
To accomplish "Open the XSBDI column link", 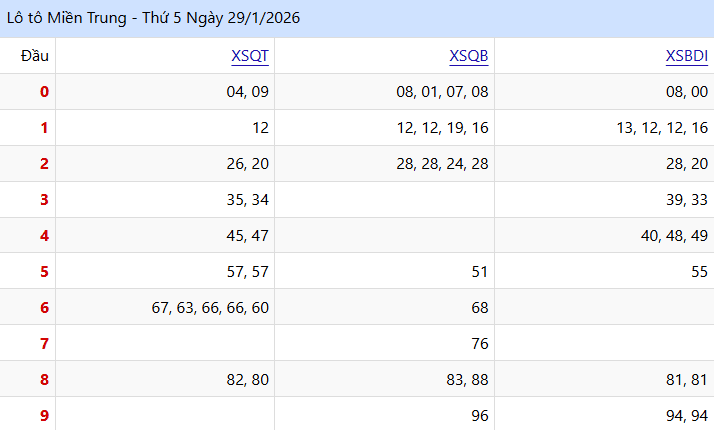I will coord(686,56).
